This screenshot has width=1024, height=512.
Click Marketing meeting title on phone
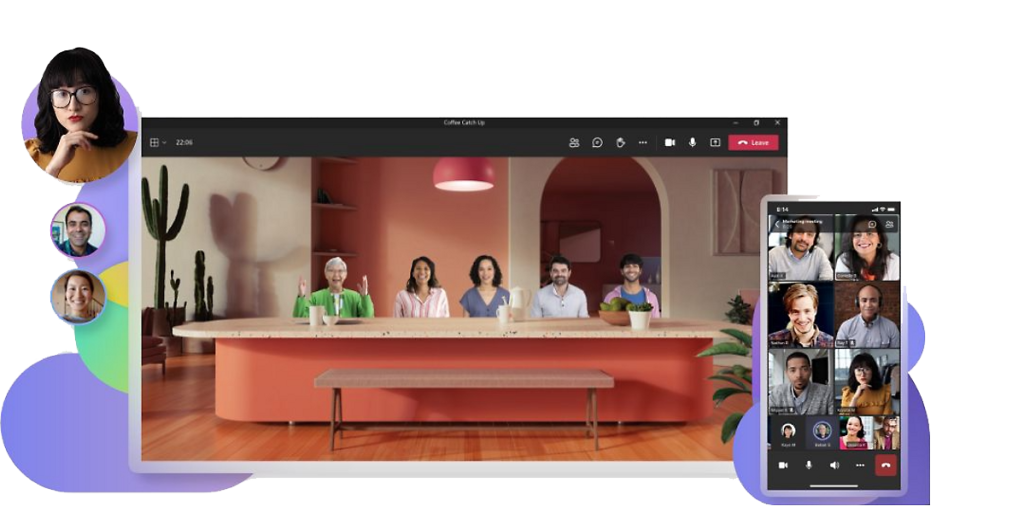click(x=801, y=222)
